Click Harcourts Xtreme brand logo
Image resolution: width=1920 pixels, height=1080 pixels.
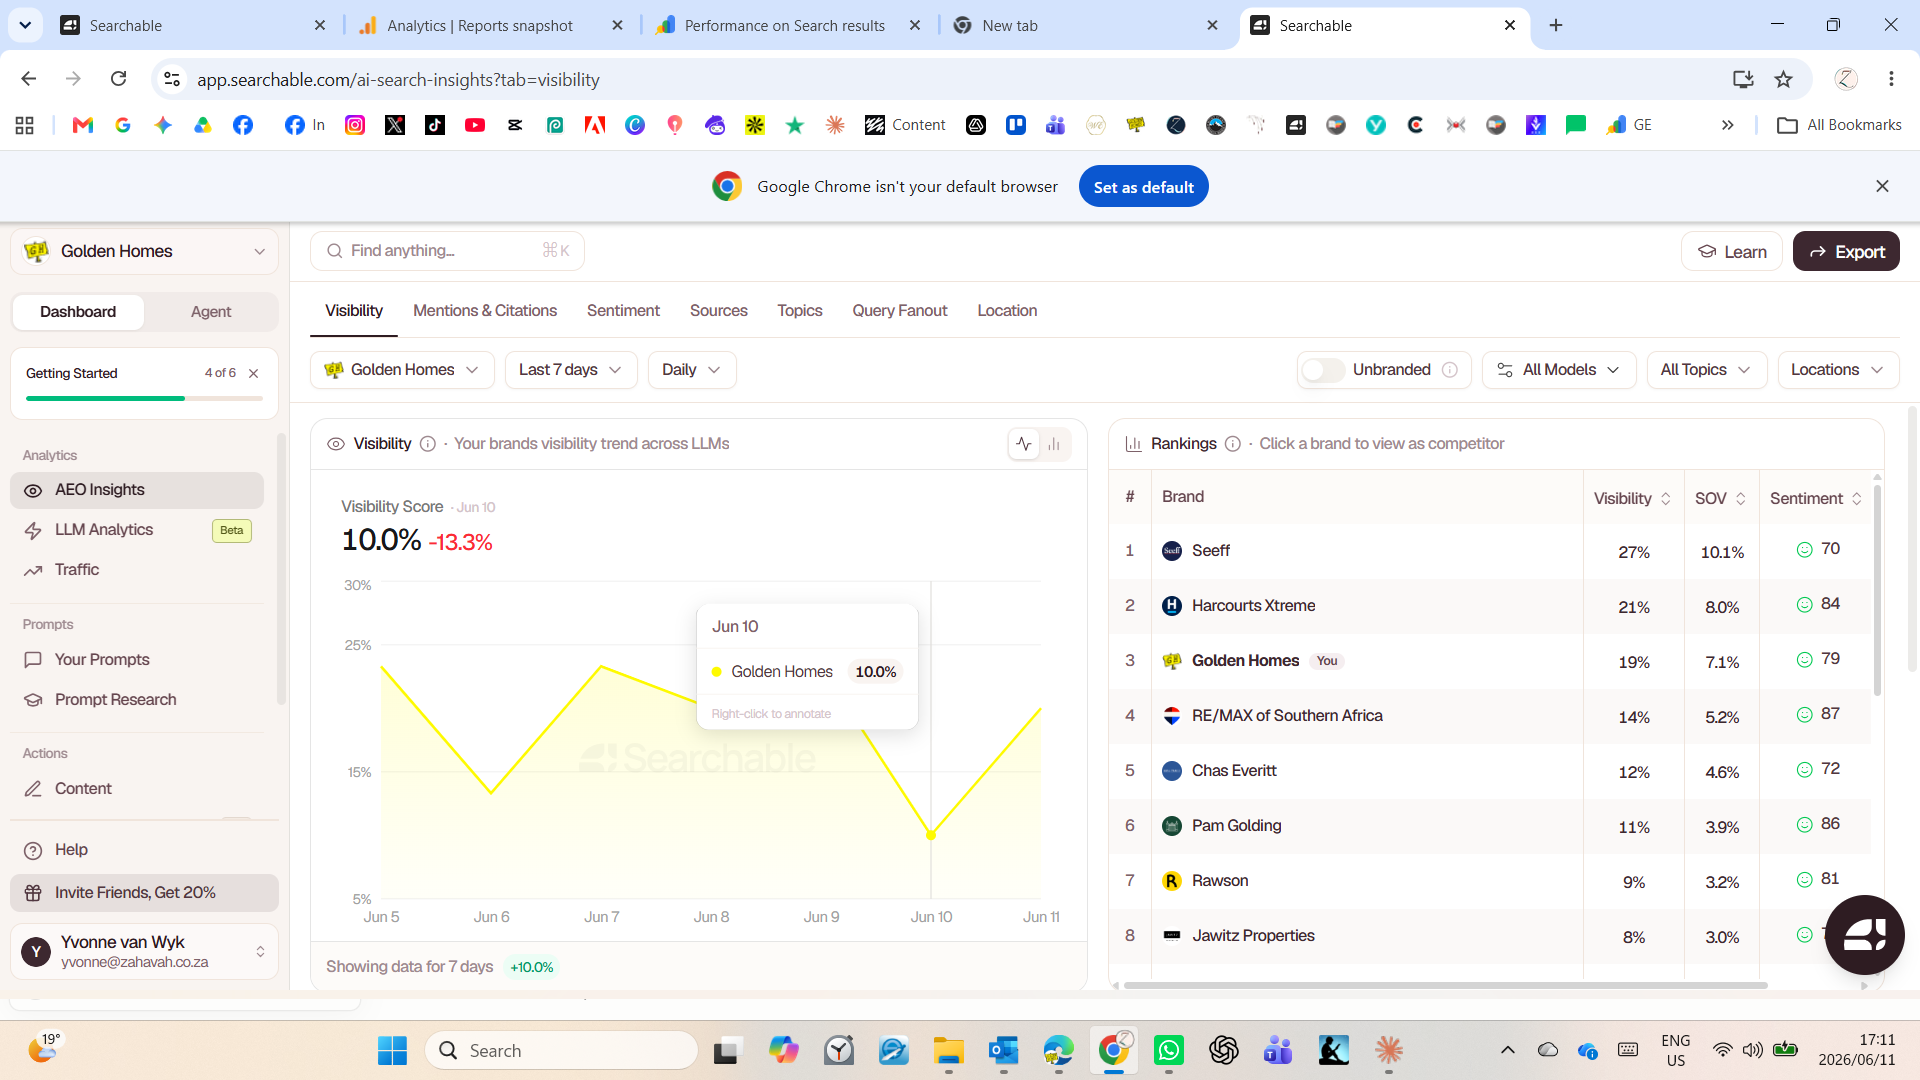1172,606
